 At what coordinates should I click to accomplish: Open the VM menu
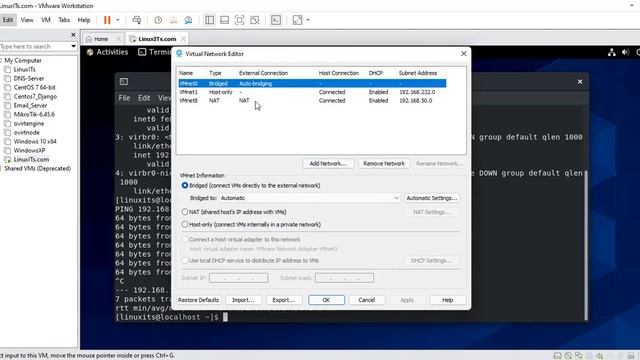point(46,20)
